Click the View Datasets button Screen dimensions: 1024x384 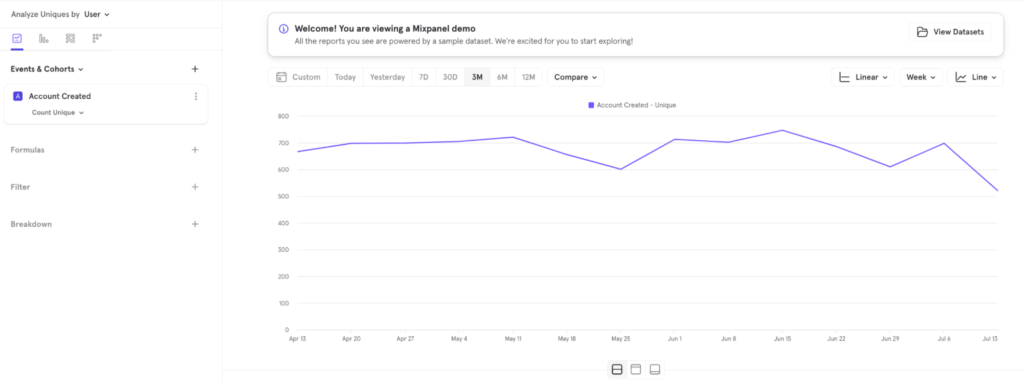coord(950,32)
